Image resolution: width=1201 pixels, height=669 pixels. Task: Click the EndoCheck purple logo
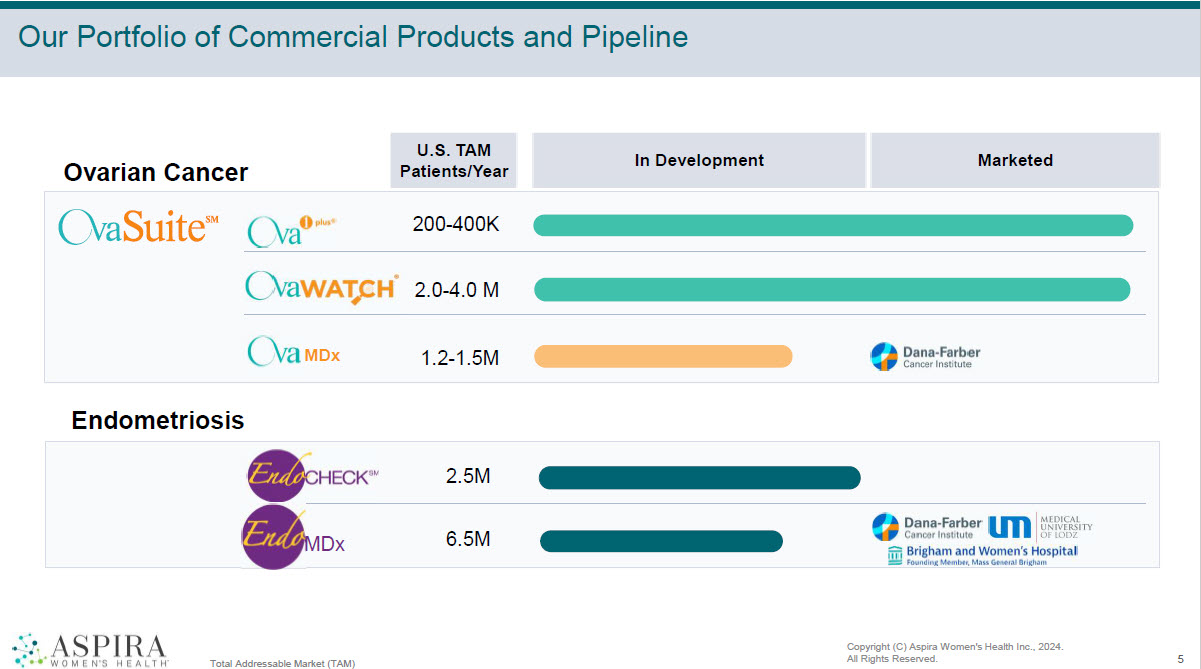311,476
